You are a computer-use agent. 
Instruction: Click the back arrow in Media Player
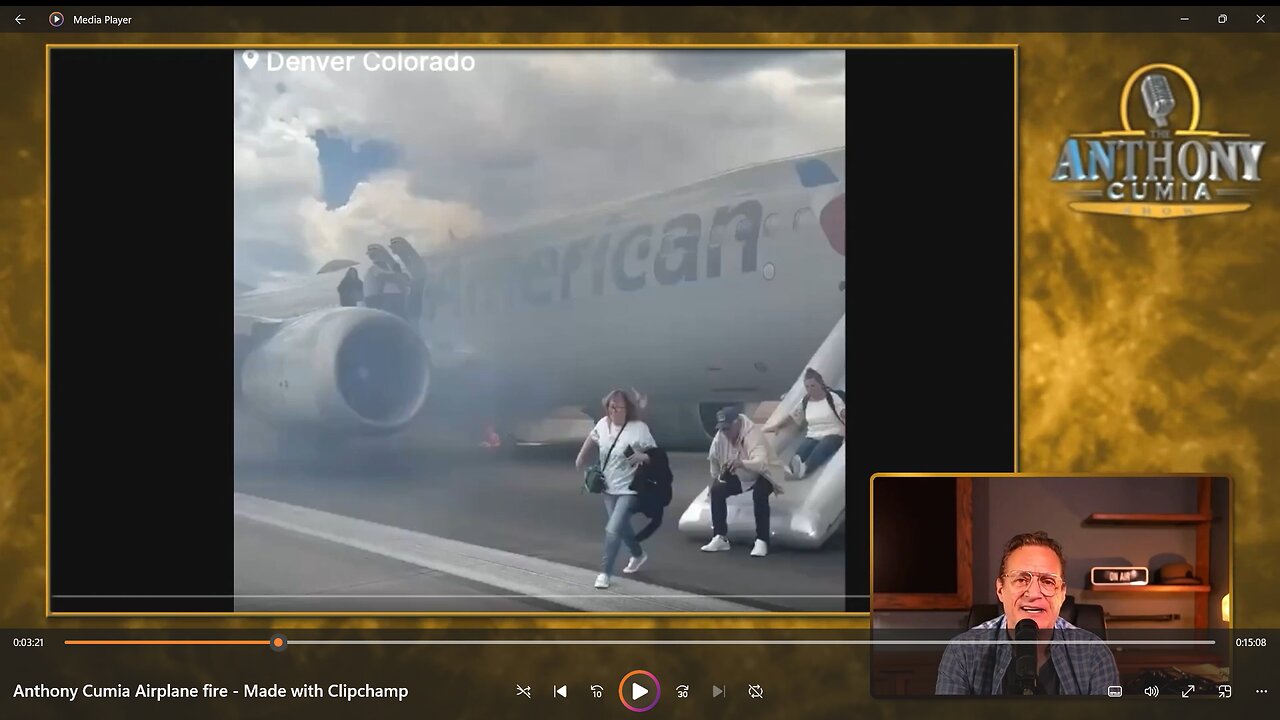tap(20, 19)
